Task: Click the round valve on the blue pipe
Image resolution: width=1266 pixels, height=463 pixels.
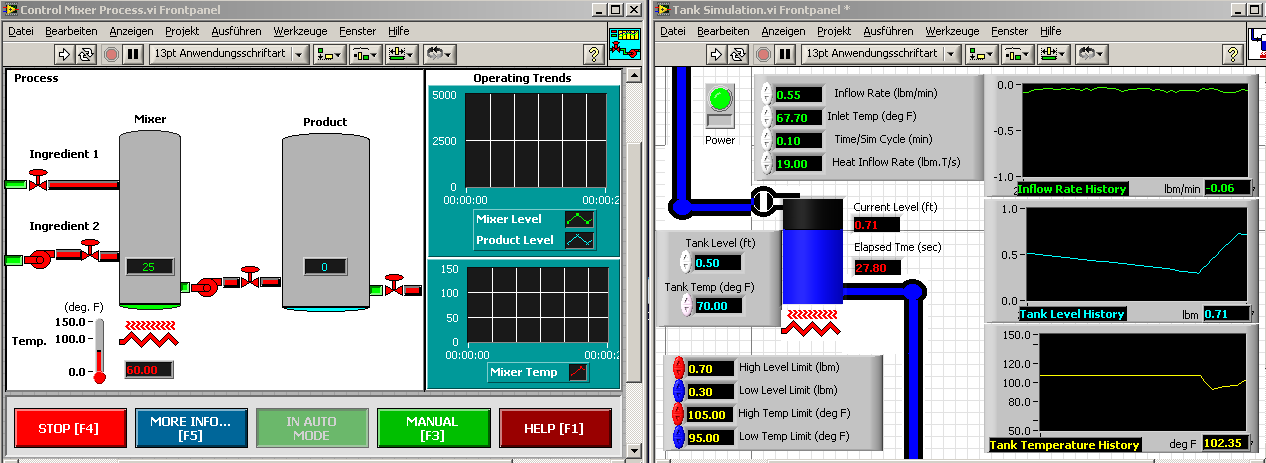Action: click(764, 200)
